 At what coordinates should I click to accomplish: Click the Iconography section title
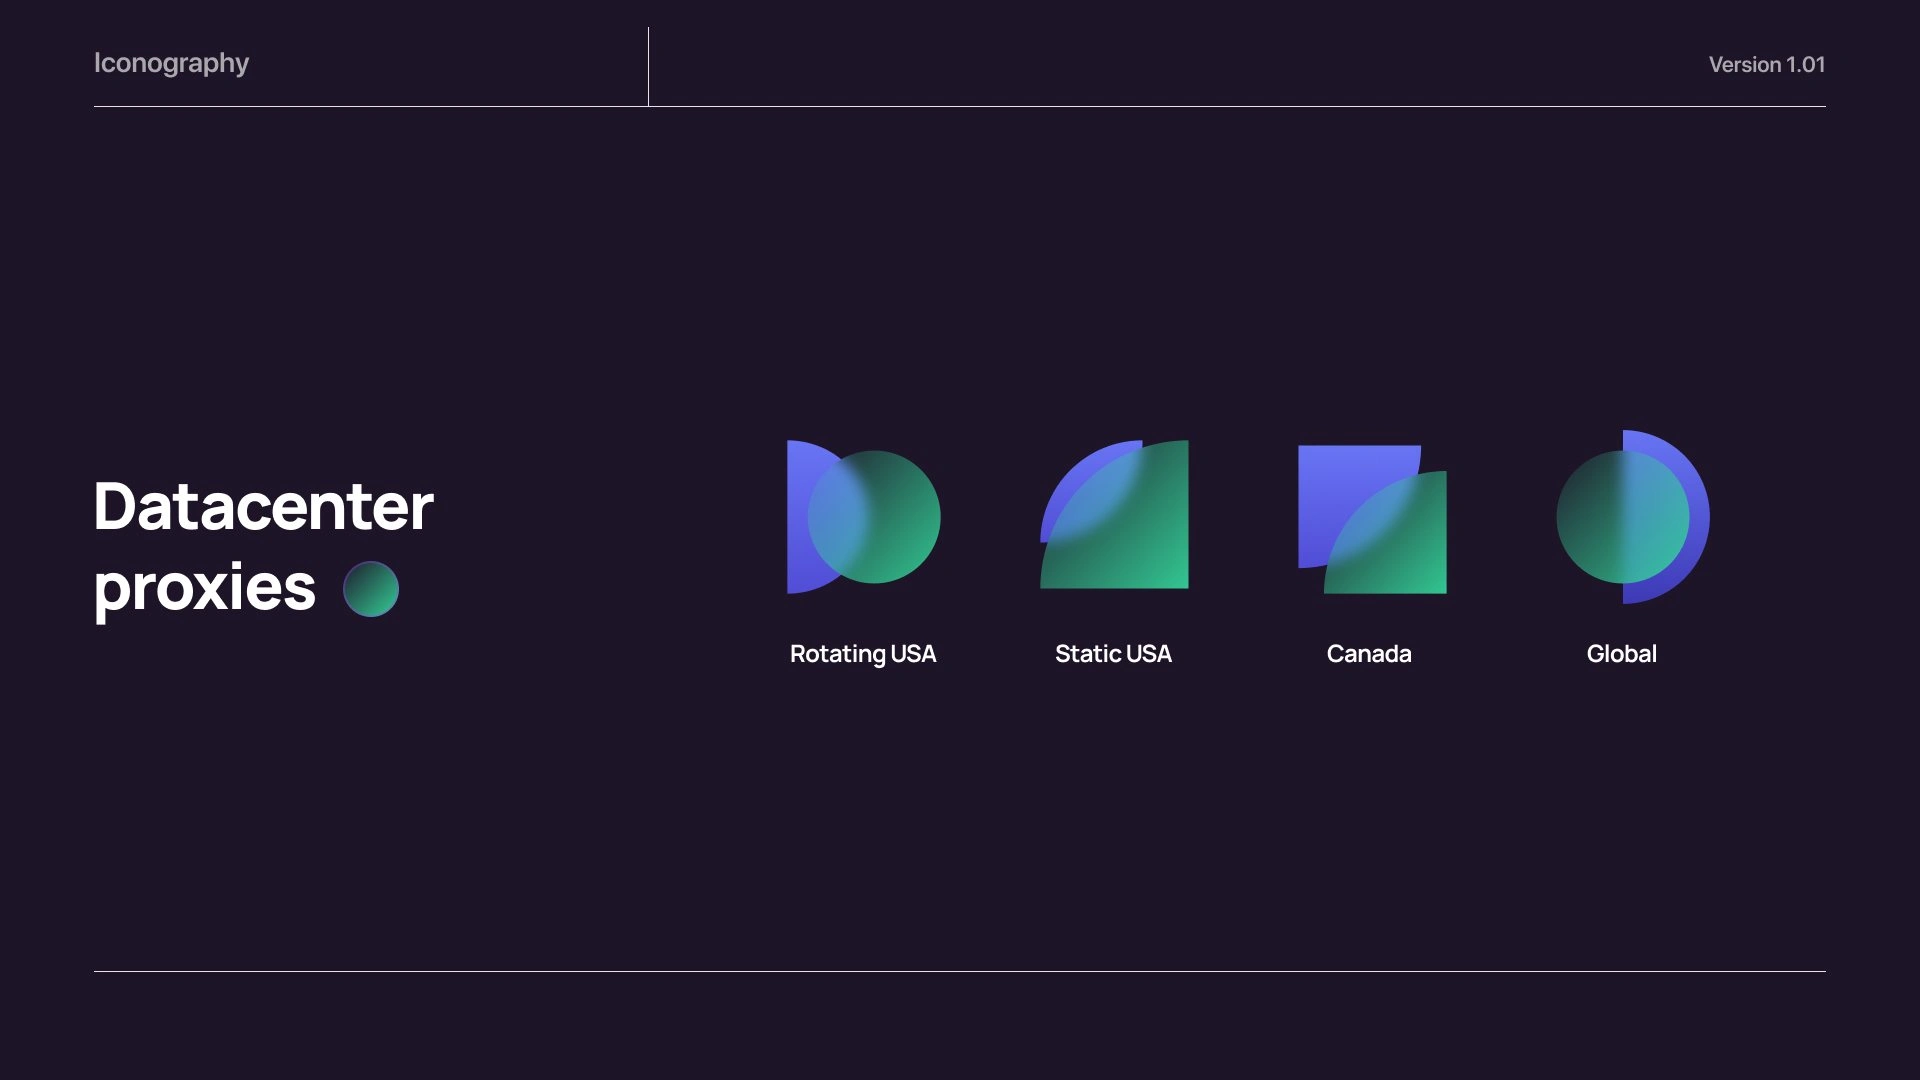(x=171, y=63)
